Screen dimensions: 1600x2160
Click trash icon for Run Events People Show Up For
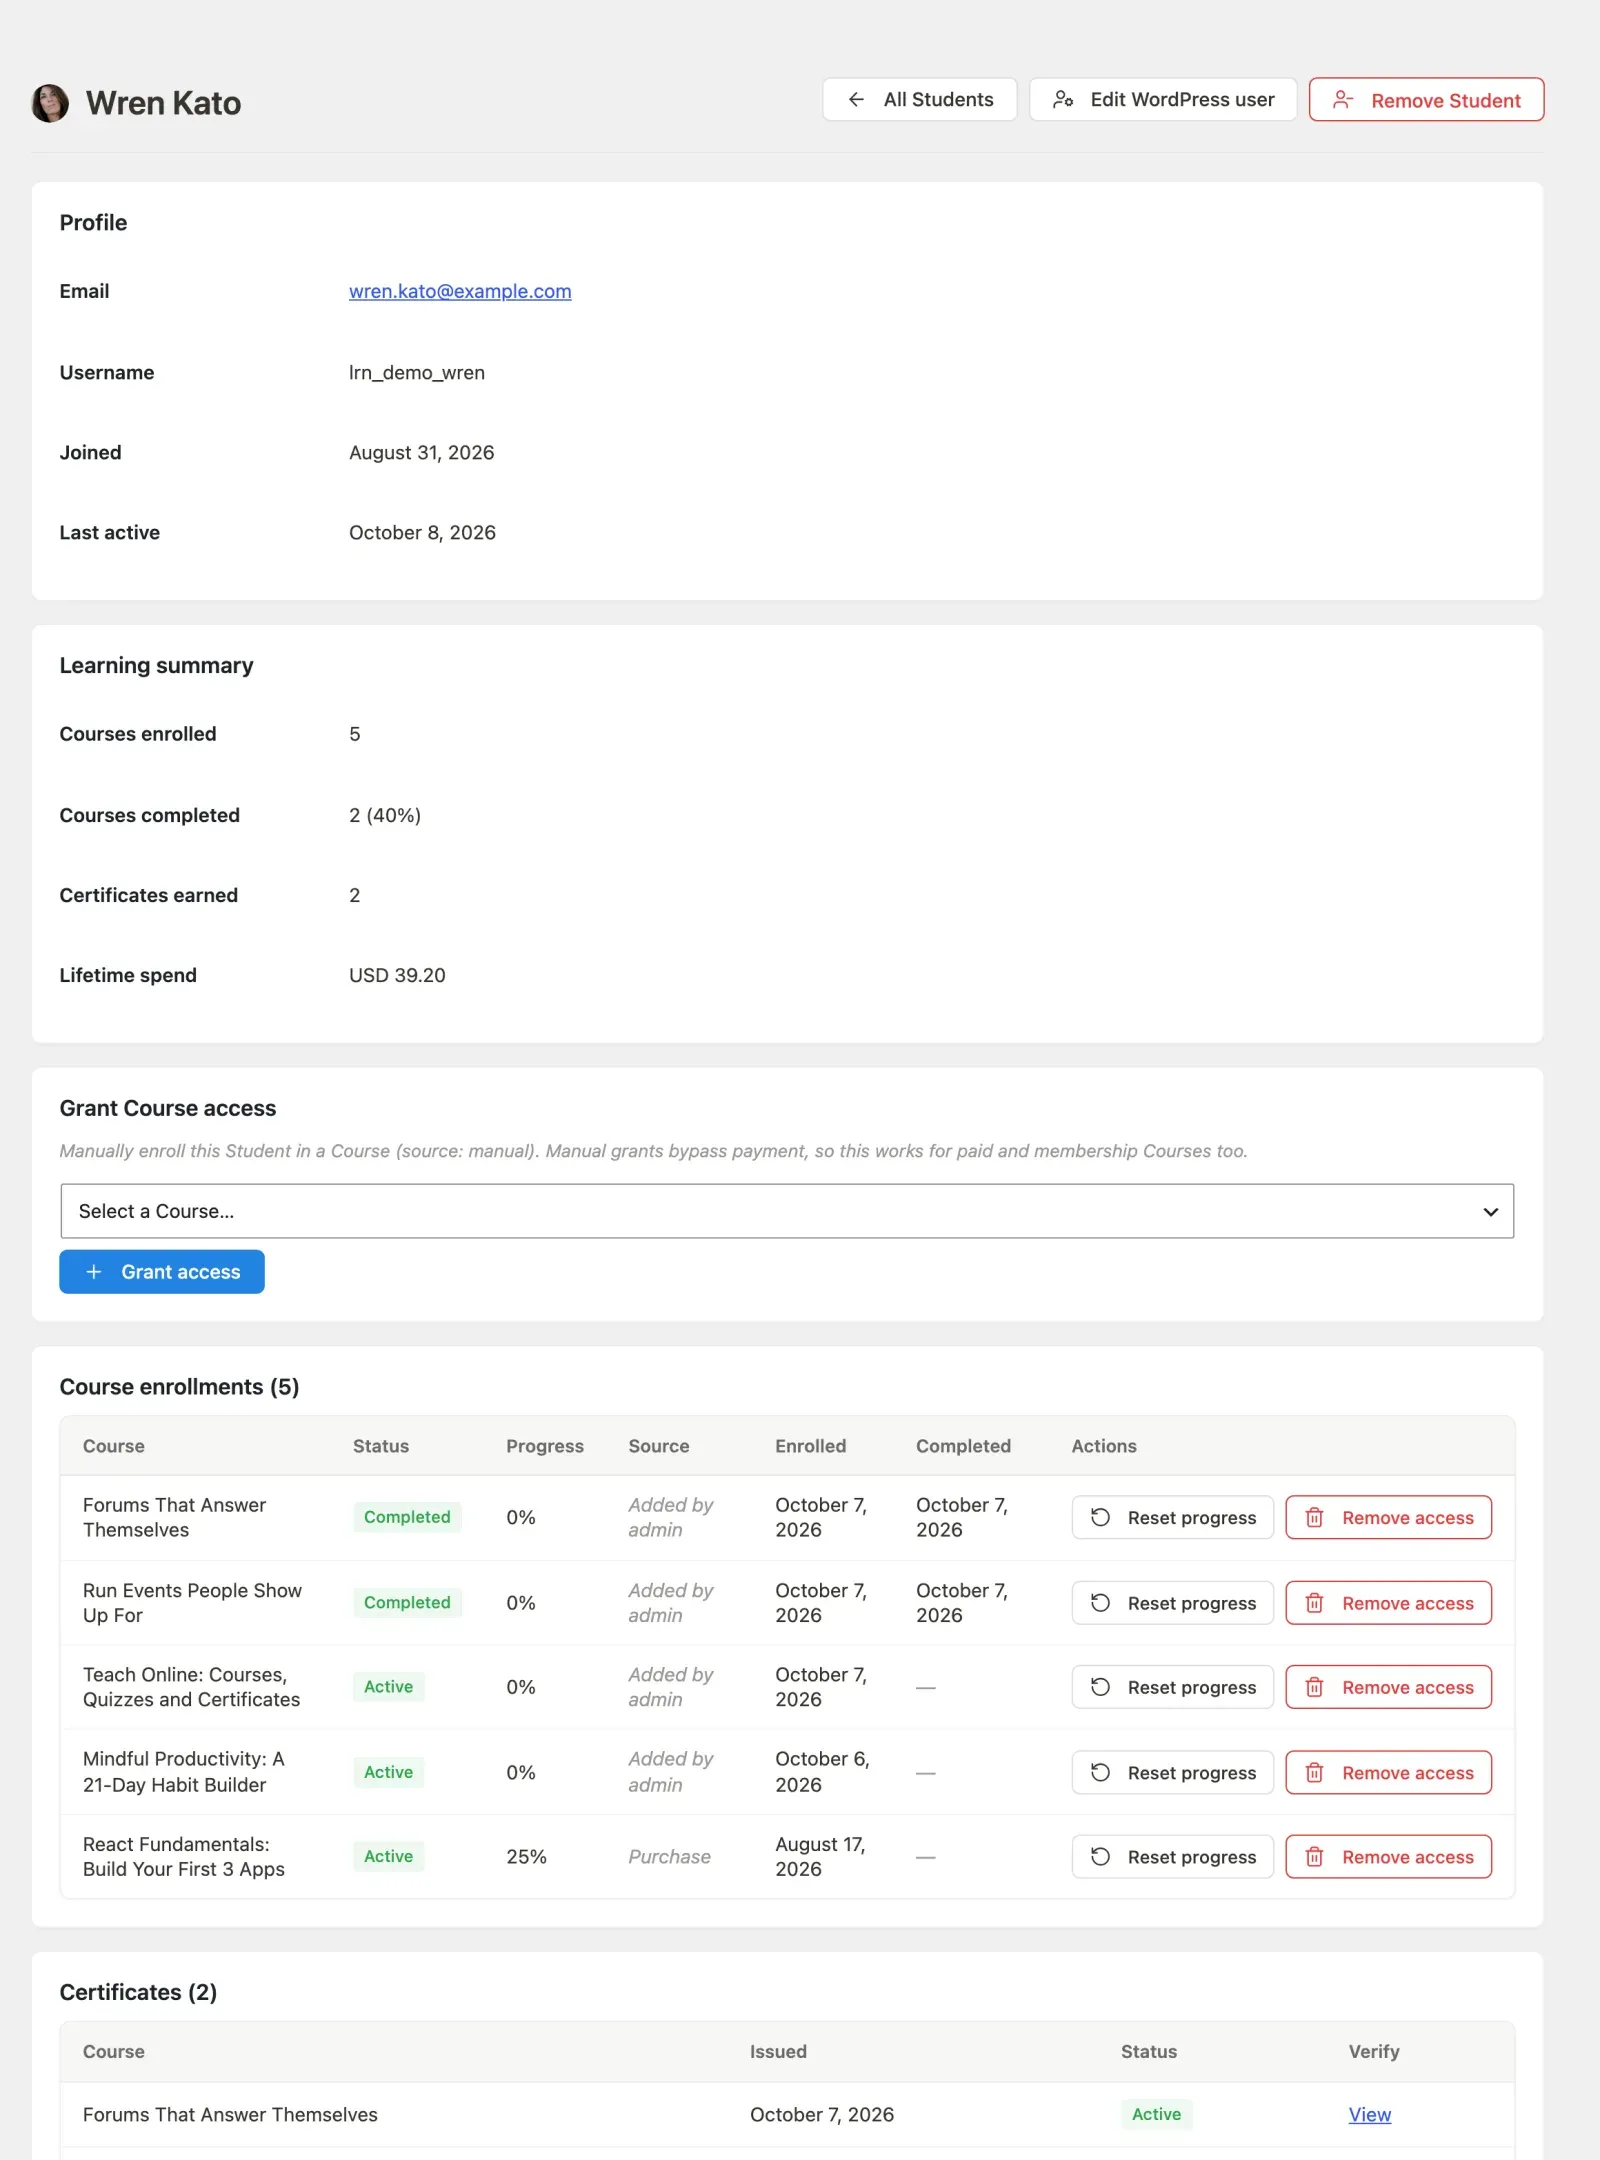[x=1315, y=1603]
